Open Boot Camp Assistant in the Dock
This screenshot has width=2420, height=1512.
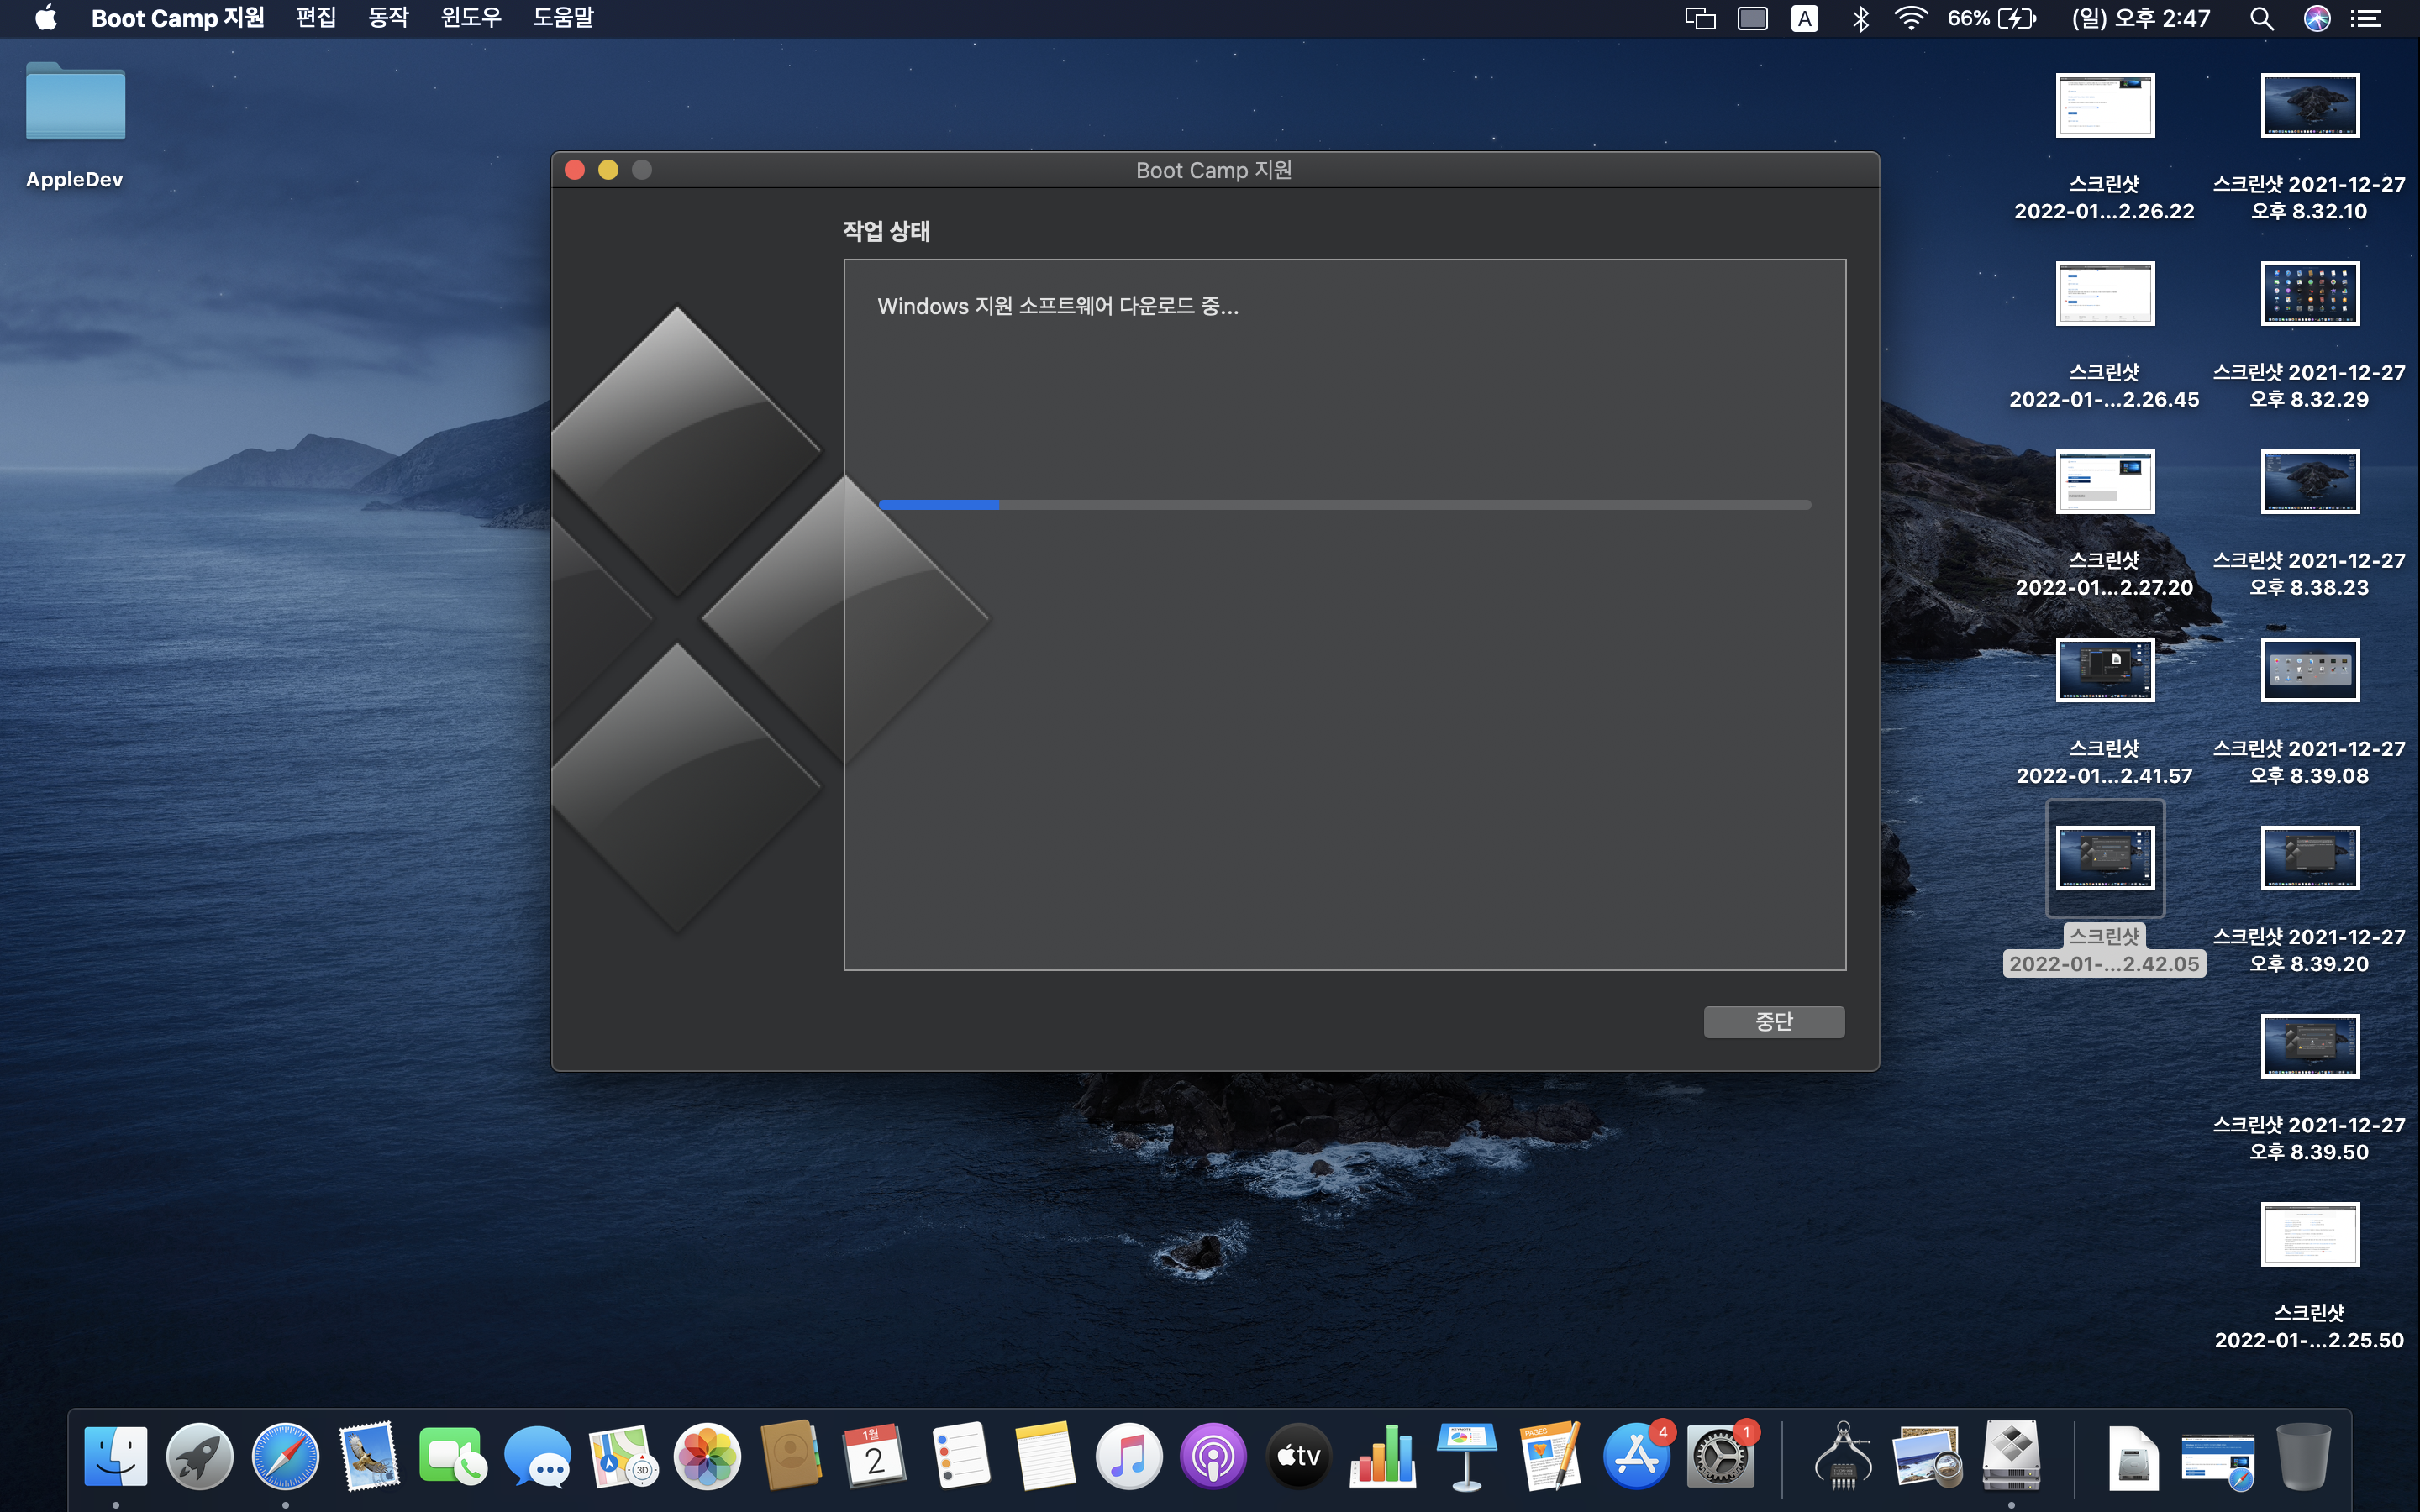(x=2011, y=1456)
